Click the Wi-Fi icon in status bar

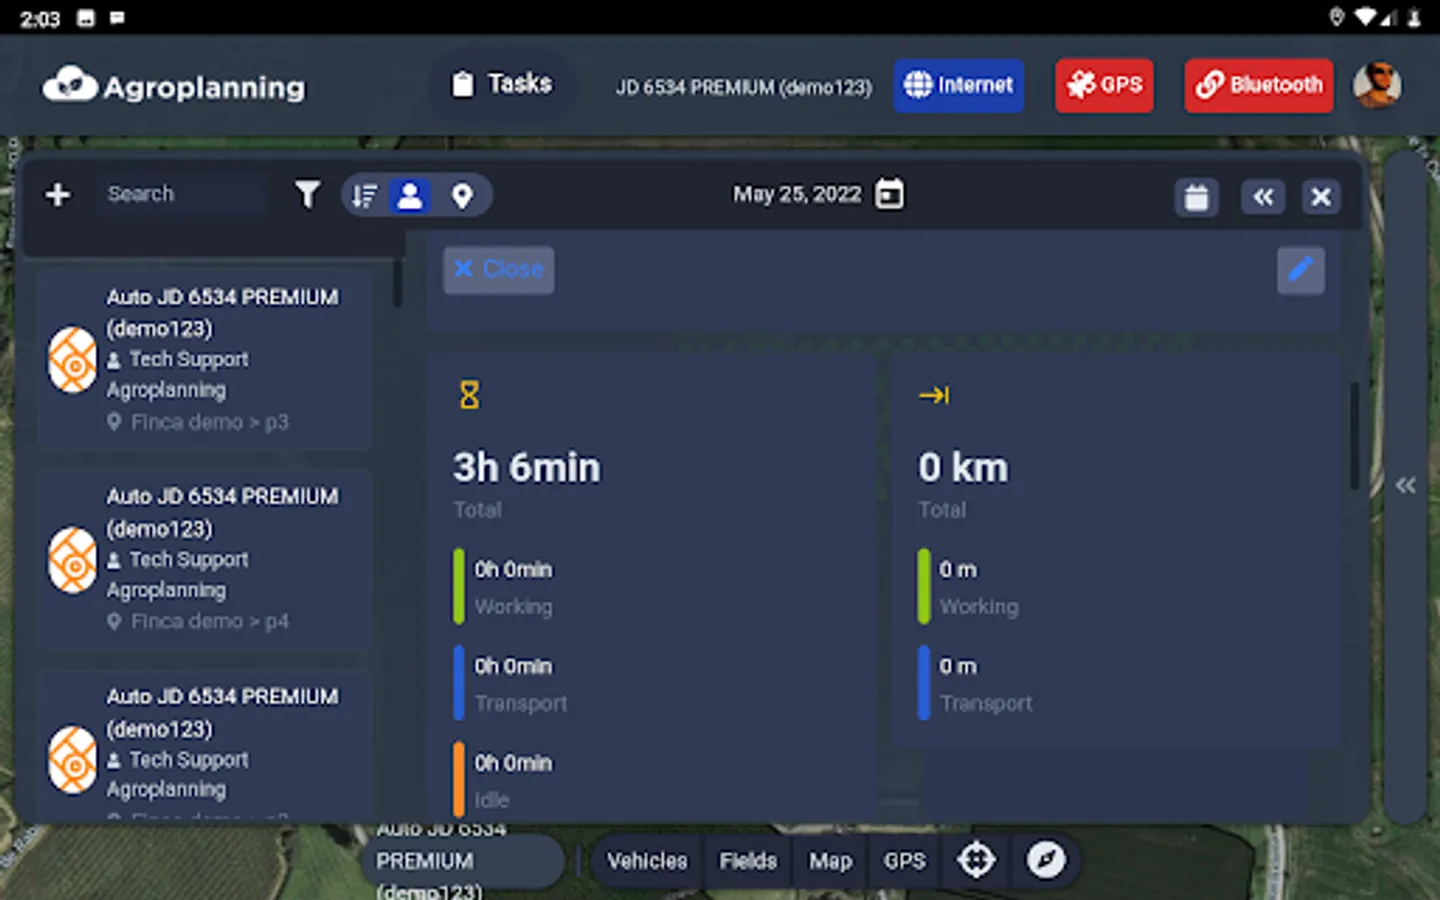pos(1366,17)
